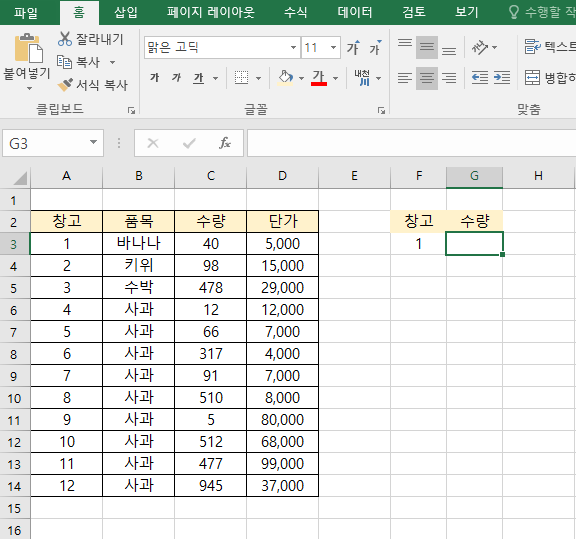Viewport: 576px width, 539px height.
Task: Apply red font color 가 icon
Action: 318,78
